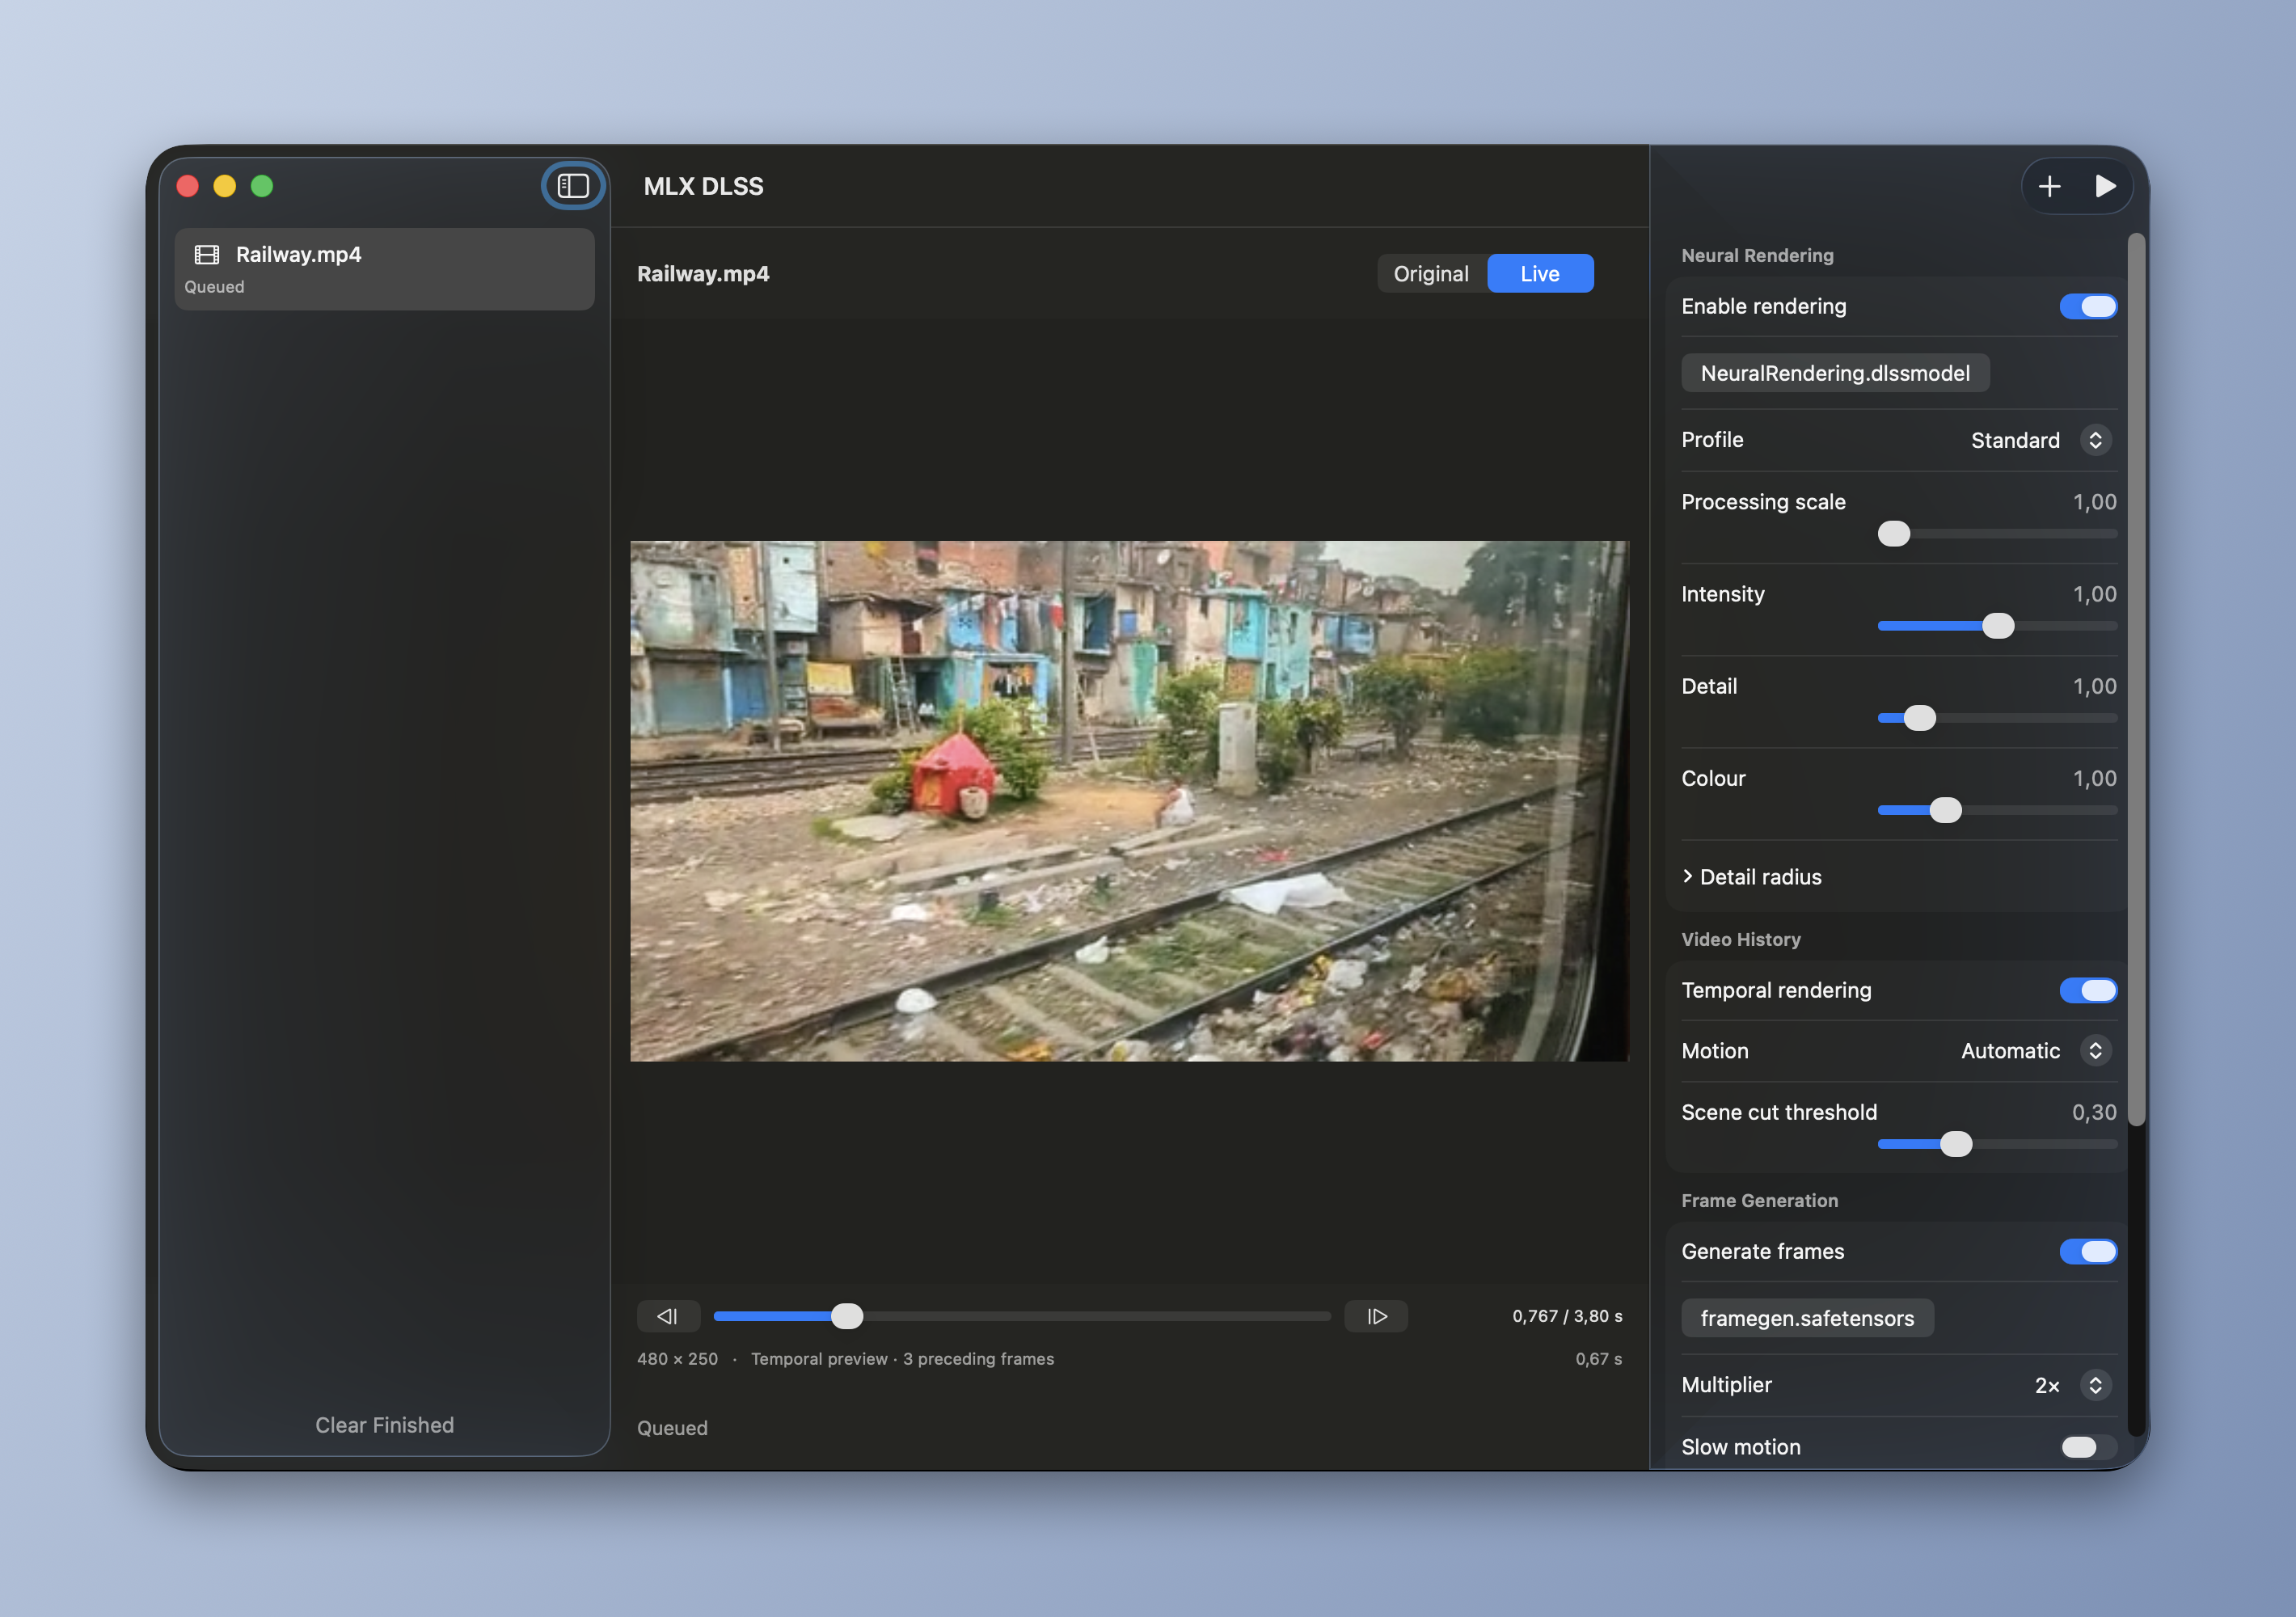2296x1617 pixels.
Task: Select the Live preview tab
Action: pyautogui.click(x=1540, y=274)
